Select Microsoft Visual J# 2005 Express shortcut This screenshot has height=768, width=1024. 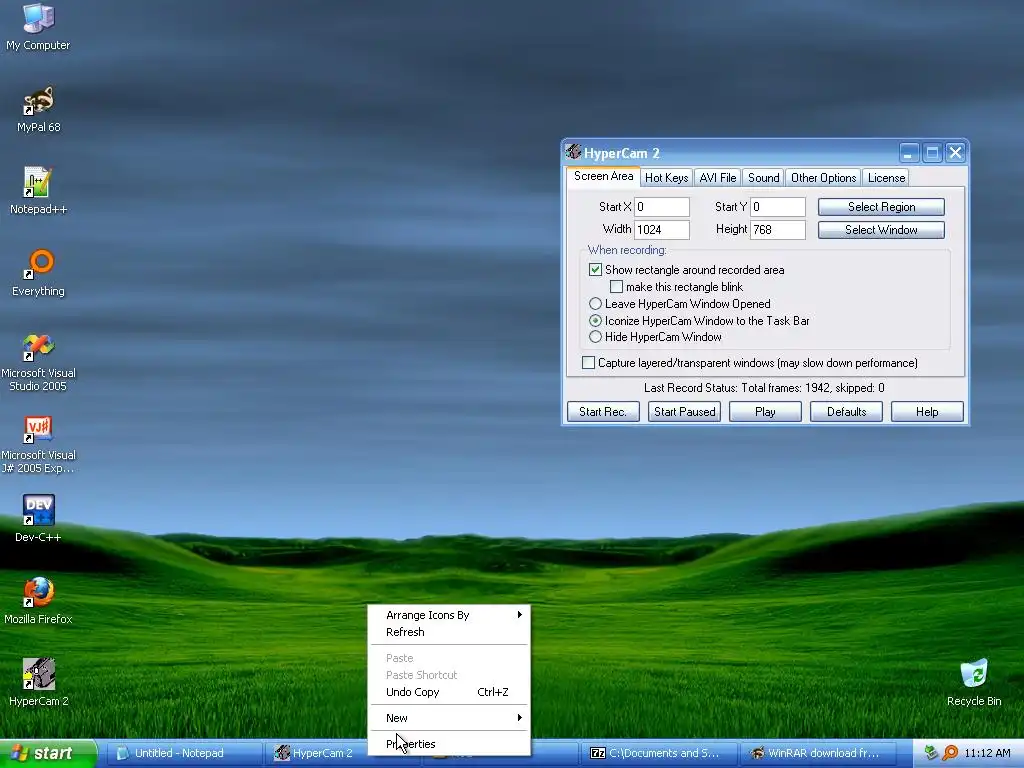click(x=39, y=444)
